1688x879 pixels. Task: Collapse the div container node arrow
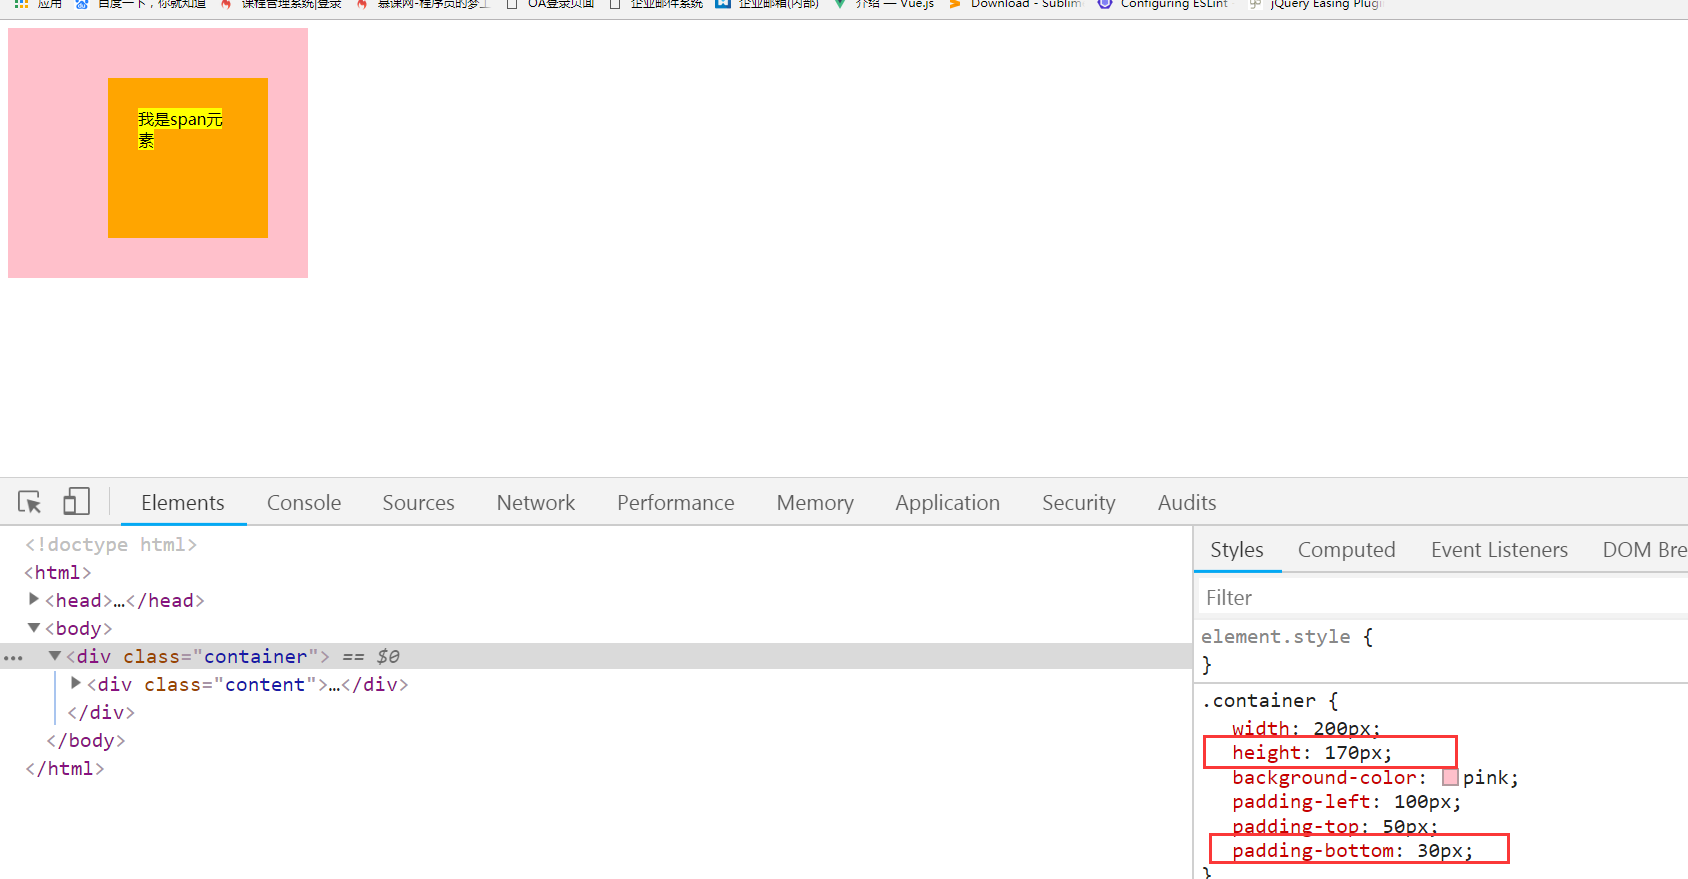[x=55, y=655]
